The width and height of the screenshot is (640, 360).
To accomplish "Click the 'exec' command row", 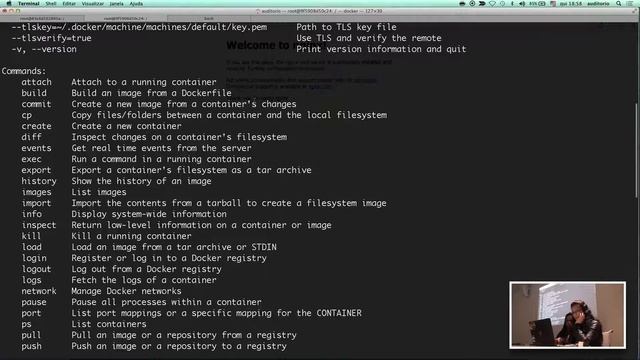I will 136,159.
